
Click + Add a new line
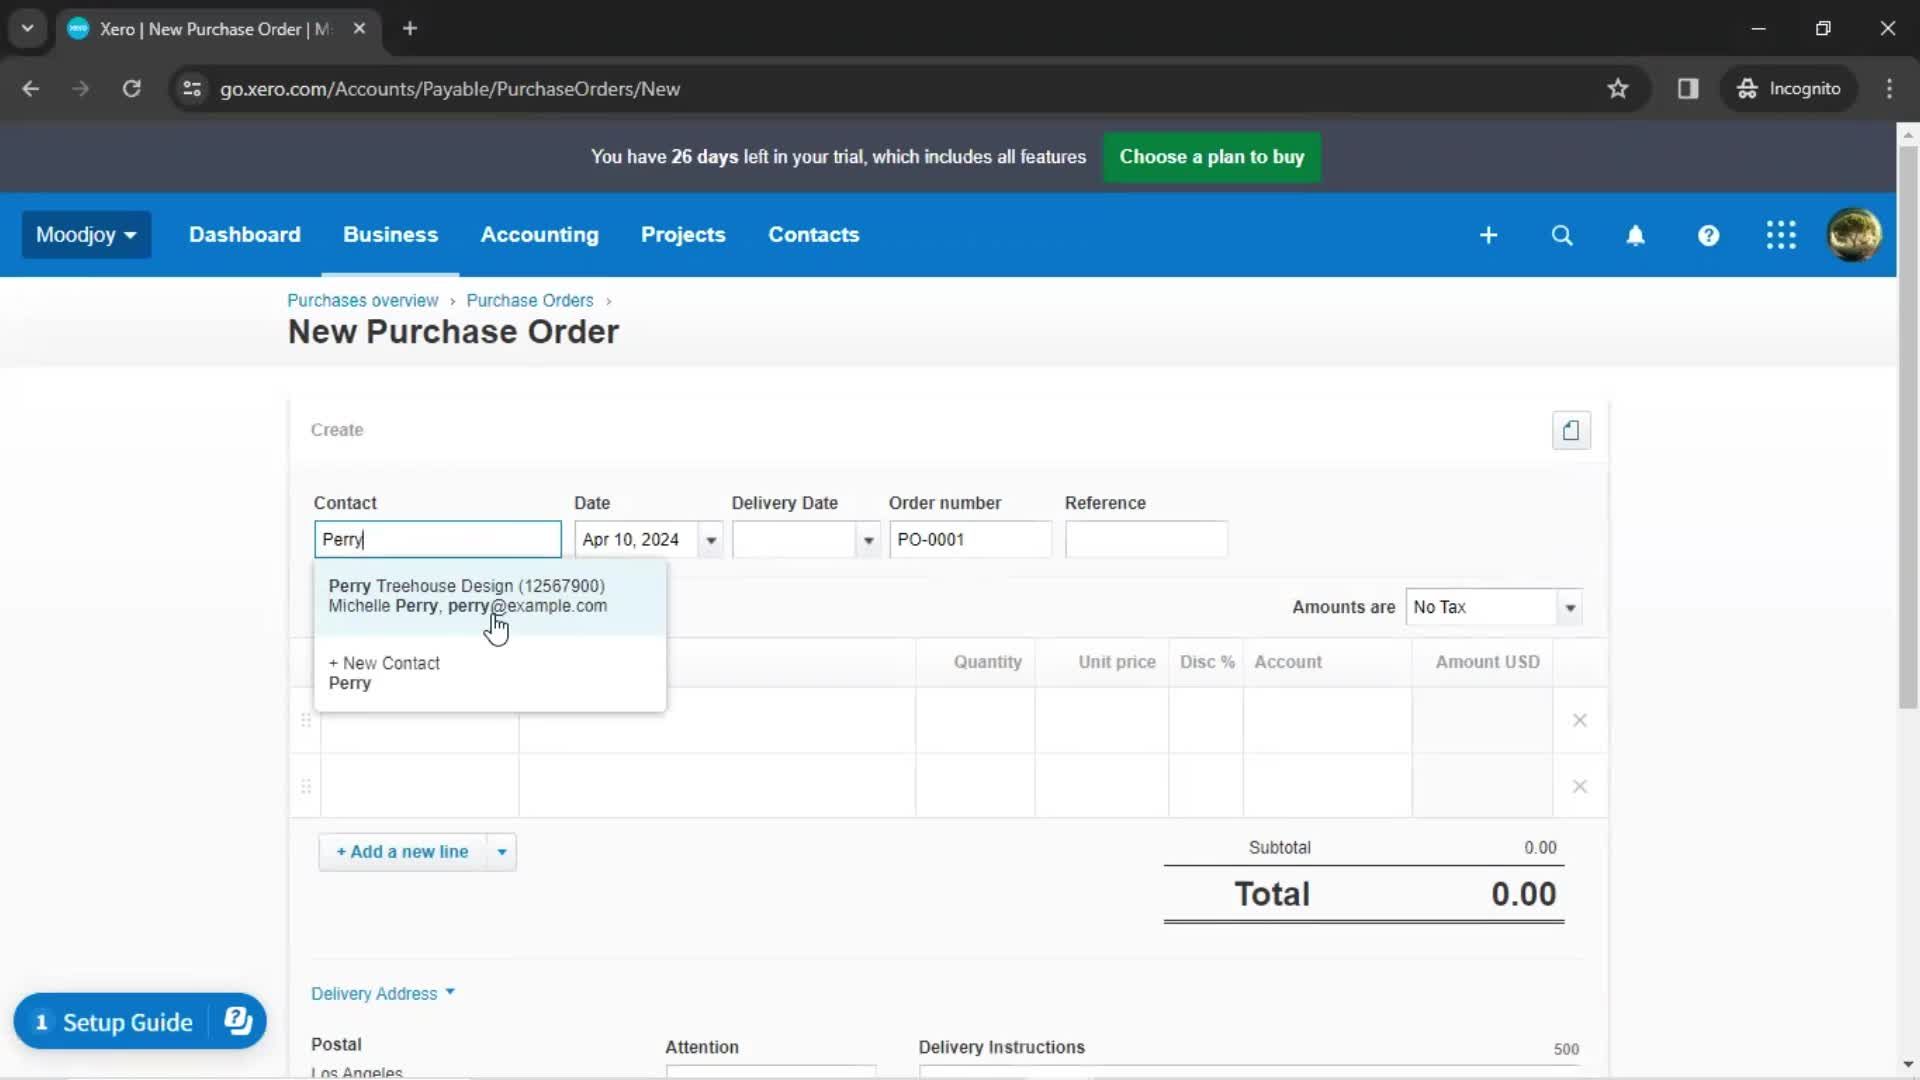tap(402, 852)
